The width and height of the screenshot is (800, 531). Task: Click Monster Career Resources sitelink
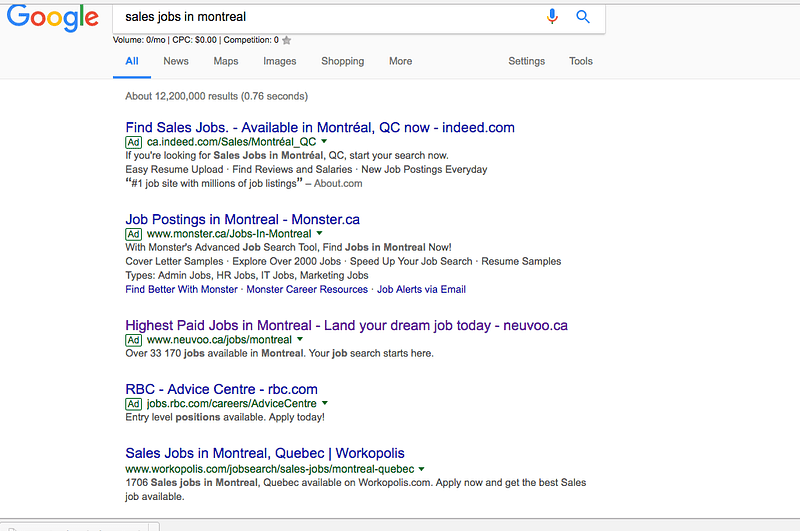307,289
